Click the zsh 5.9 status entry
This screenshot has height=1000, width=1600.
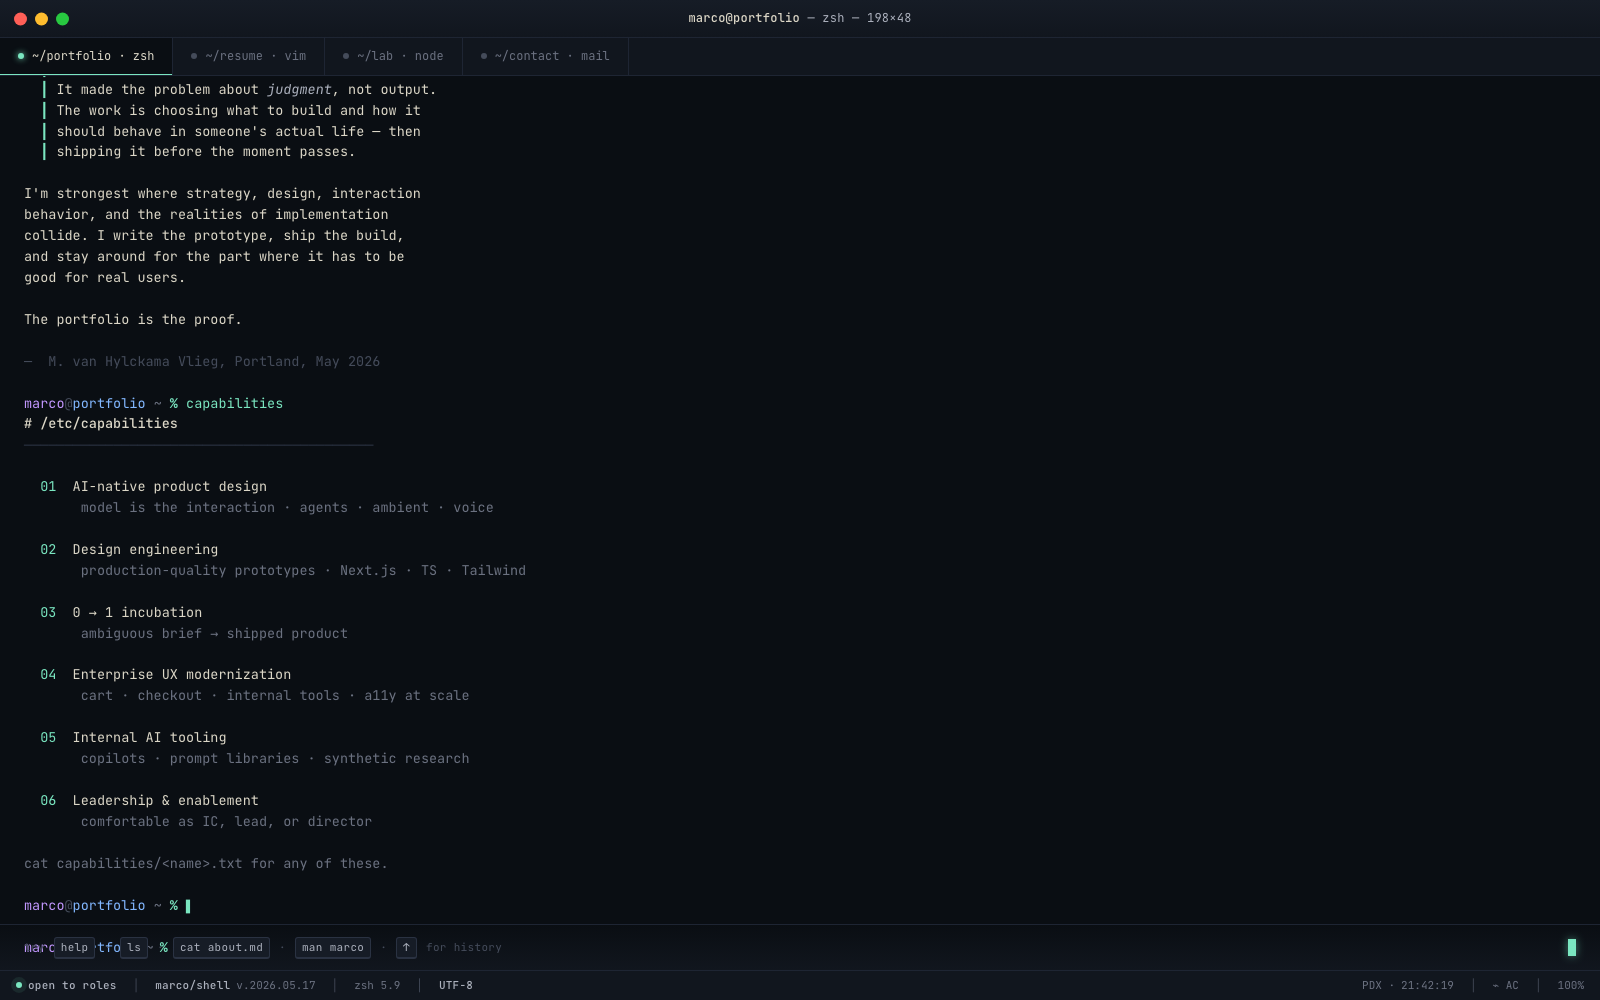tap(377, 986)
